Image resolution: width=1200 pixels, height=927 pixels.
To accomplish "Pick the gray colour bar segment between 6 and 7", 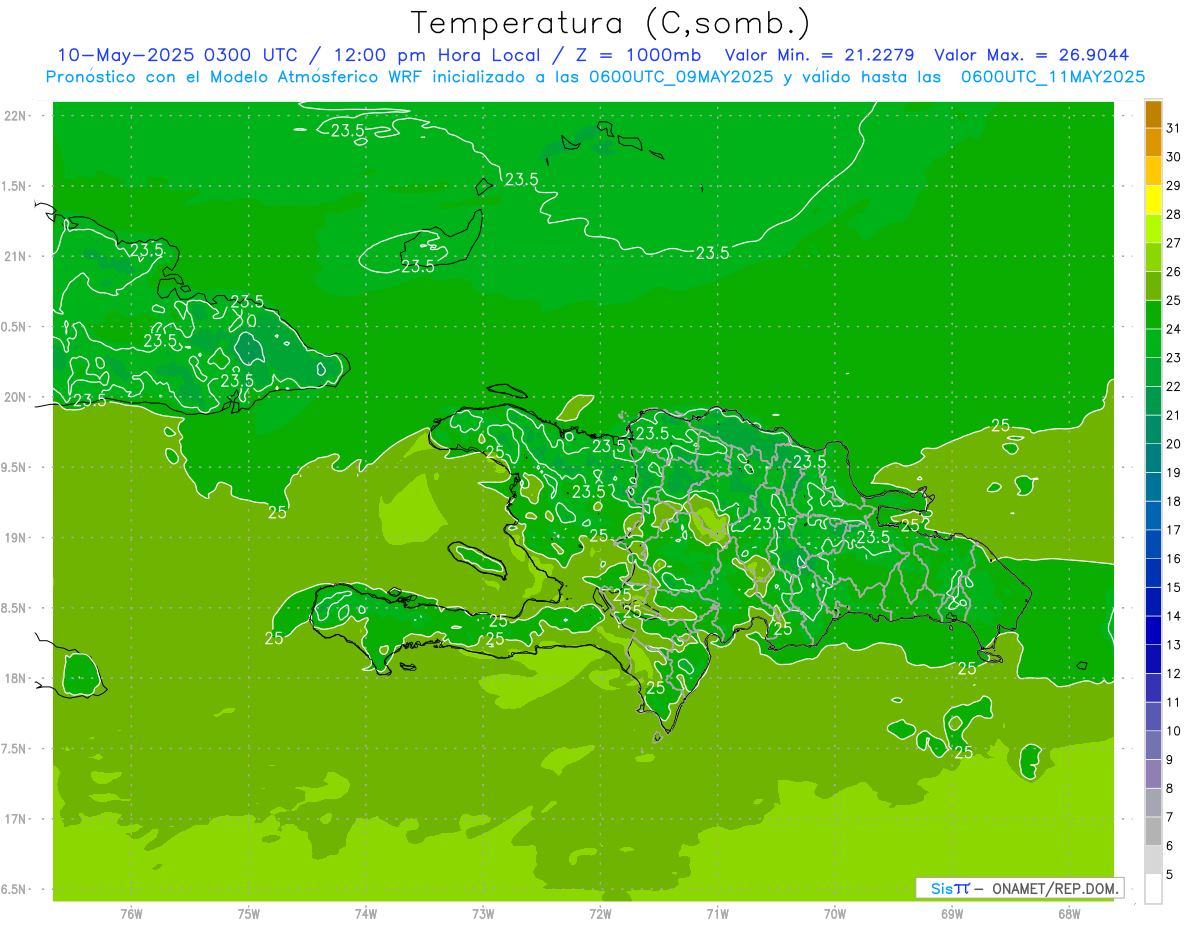I will pyautogui.click(x=1153, y=832).
